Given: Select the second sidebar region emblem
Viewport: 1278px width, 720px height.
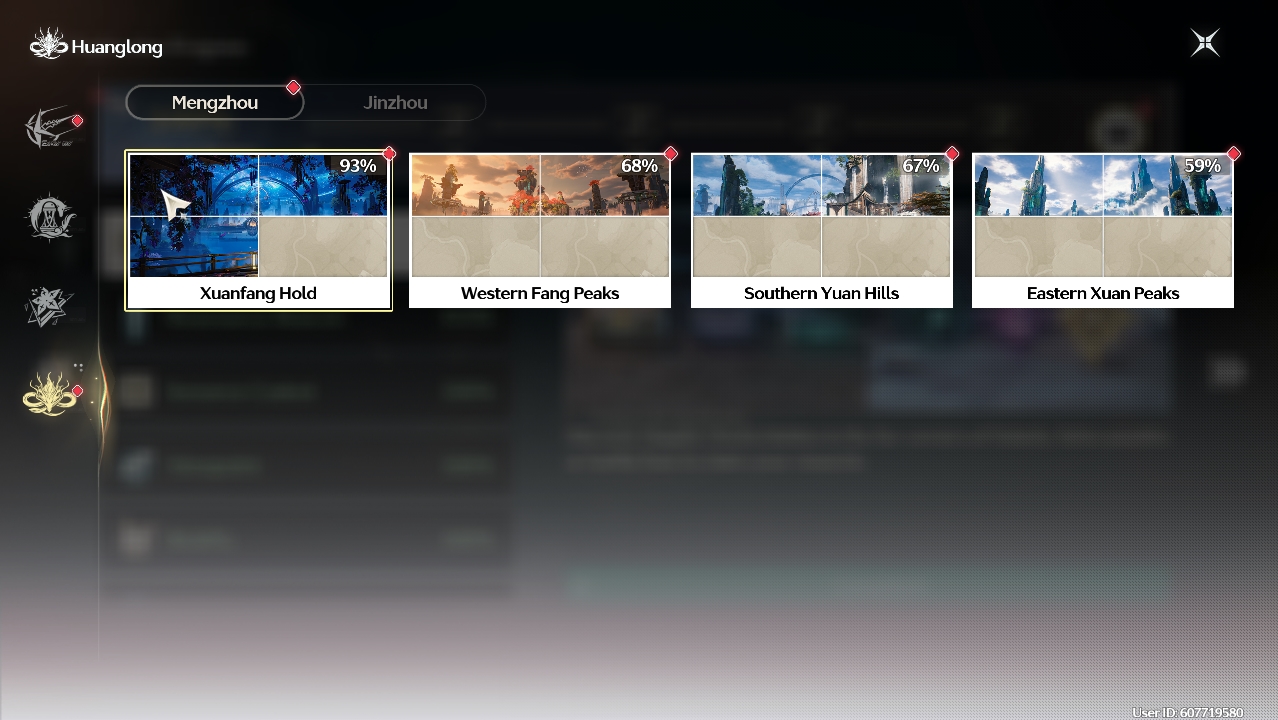Looking at the screenshot, I should click(50, 217).
